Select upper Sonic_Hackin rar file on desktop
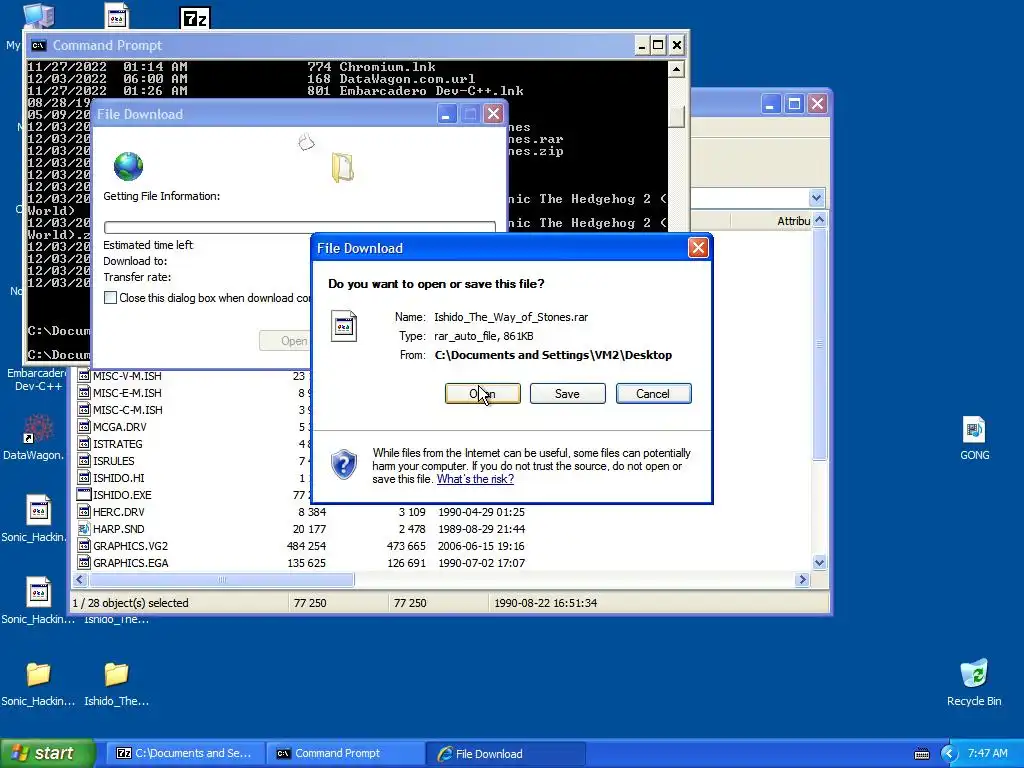The width and height of the screenshot is (1024, 768). (x=39, y=510)
